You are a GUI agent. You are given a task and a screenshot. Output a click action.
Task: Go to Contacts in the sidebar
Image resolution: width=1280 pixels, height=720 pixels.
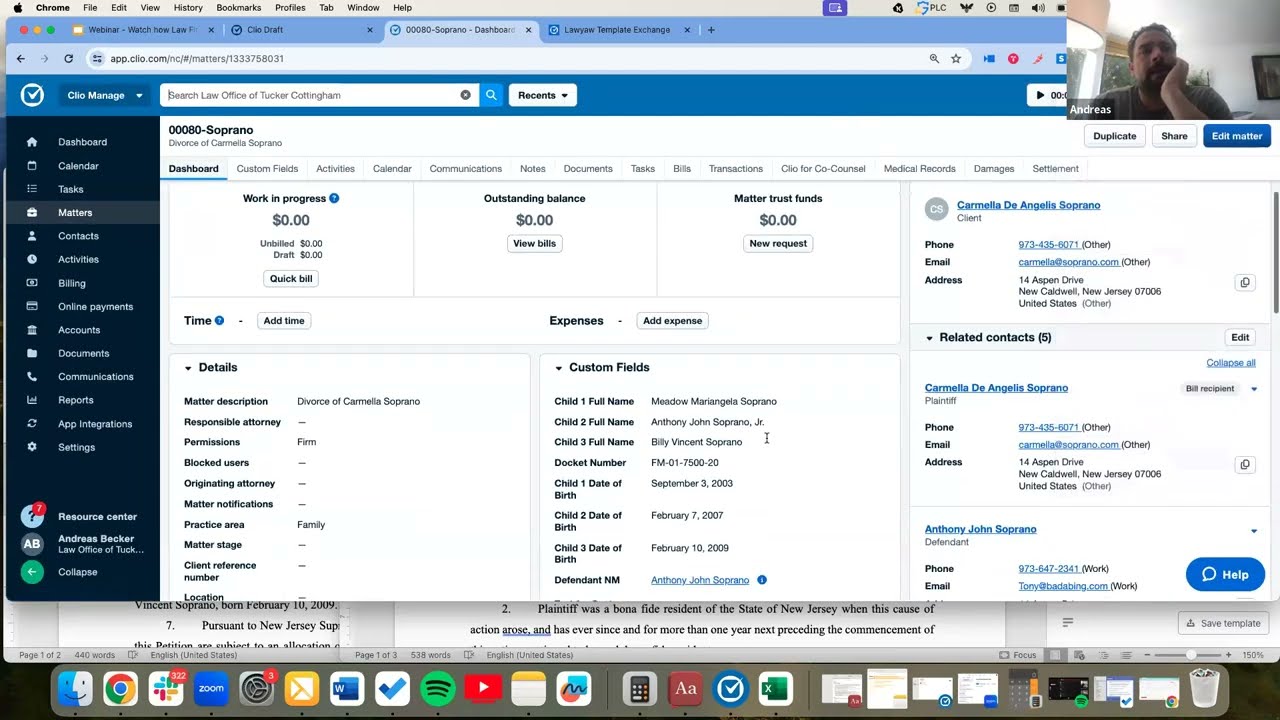click(78, 236)
